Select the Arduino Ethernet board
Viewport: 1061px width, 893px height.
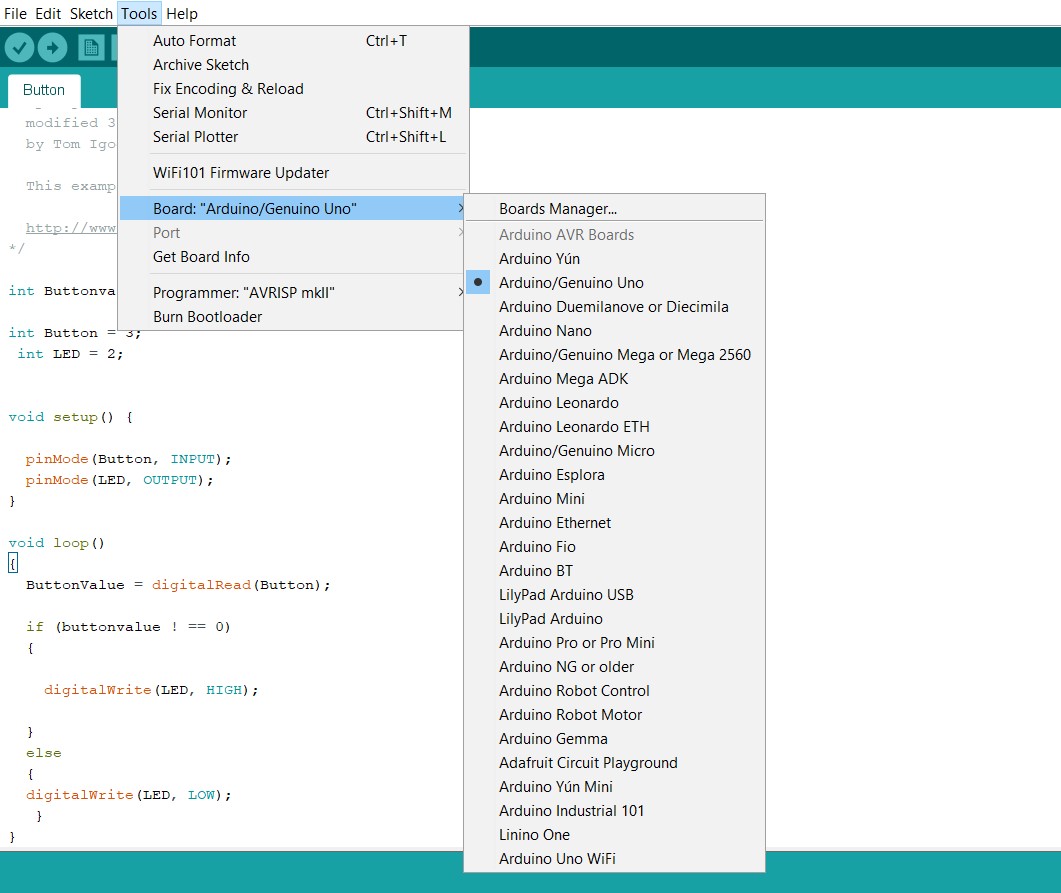pos(614,523)
